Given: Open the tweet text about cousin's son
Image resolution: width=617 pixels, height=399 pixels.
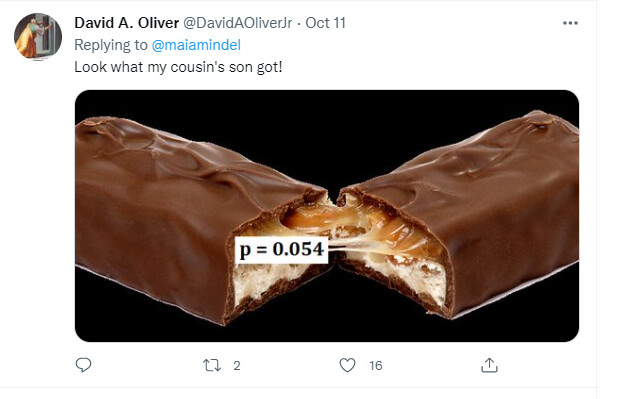Looking at the screenshot, I should pos(178,67).
